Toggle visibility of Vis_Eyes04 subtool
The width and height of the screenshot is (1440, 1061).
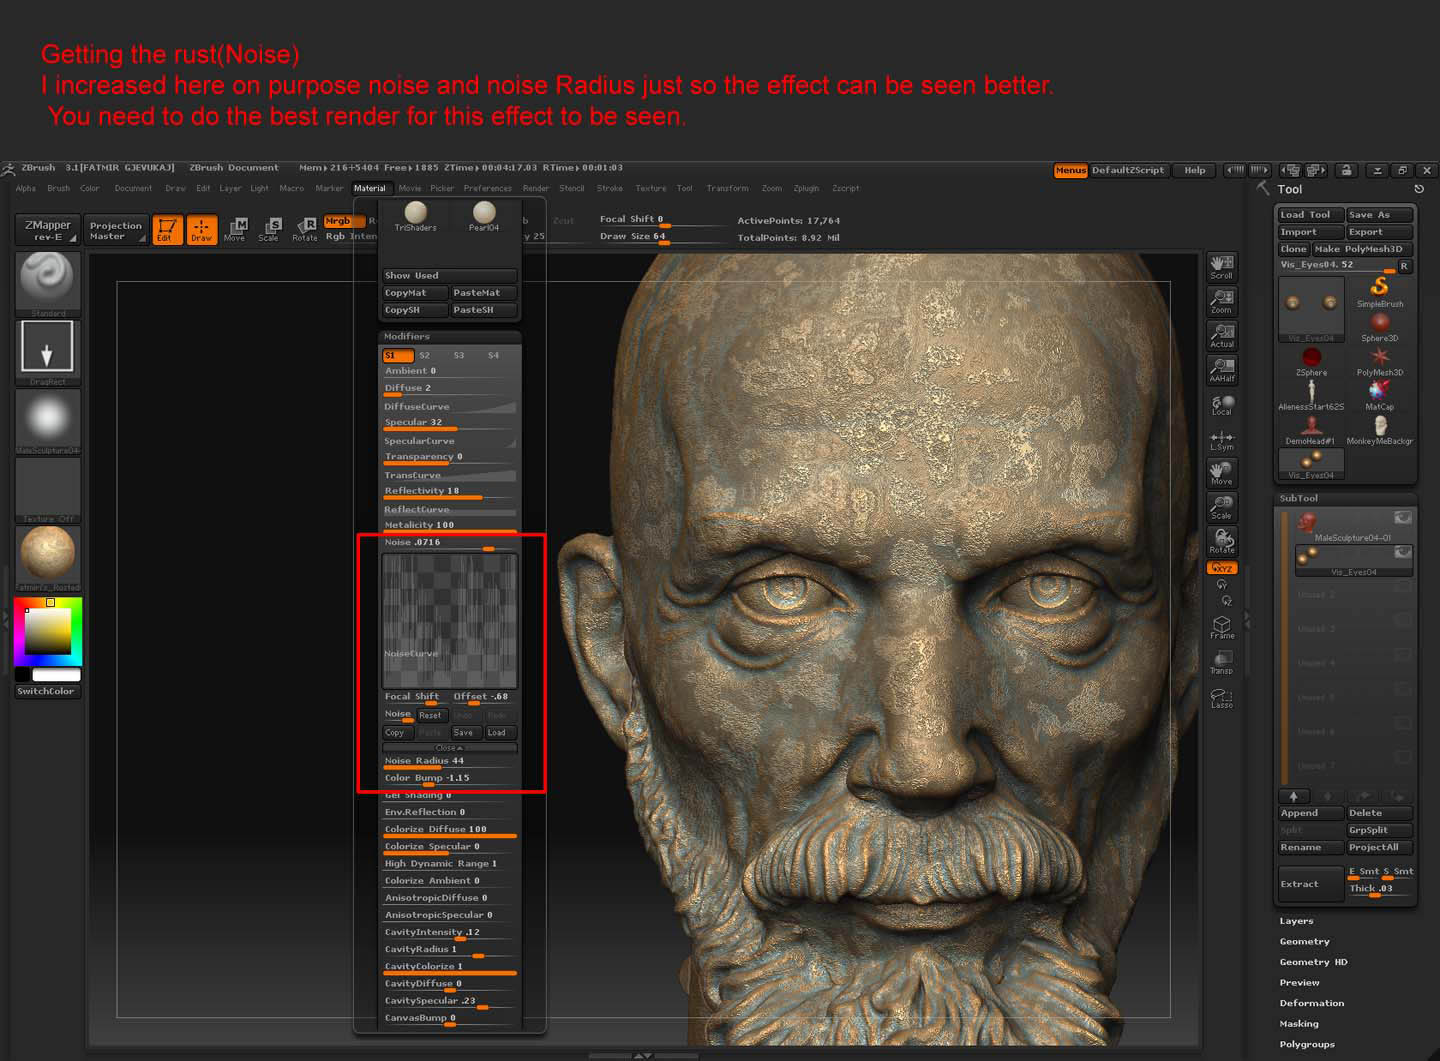tap(1403, 552)
